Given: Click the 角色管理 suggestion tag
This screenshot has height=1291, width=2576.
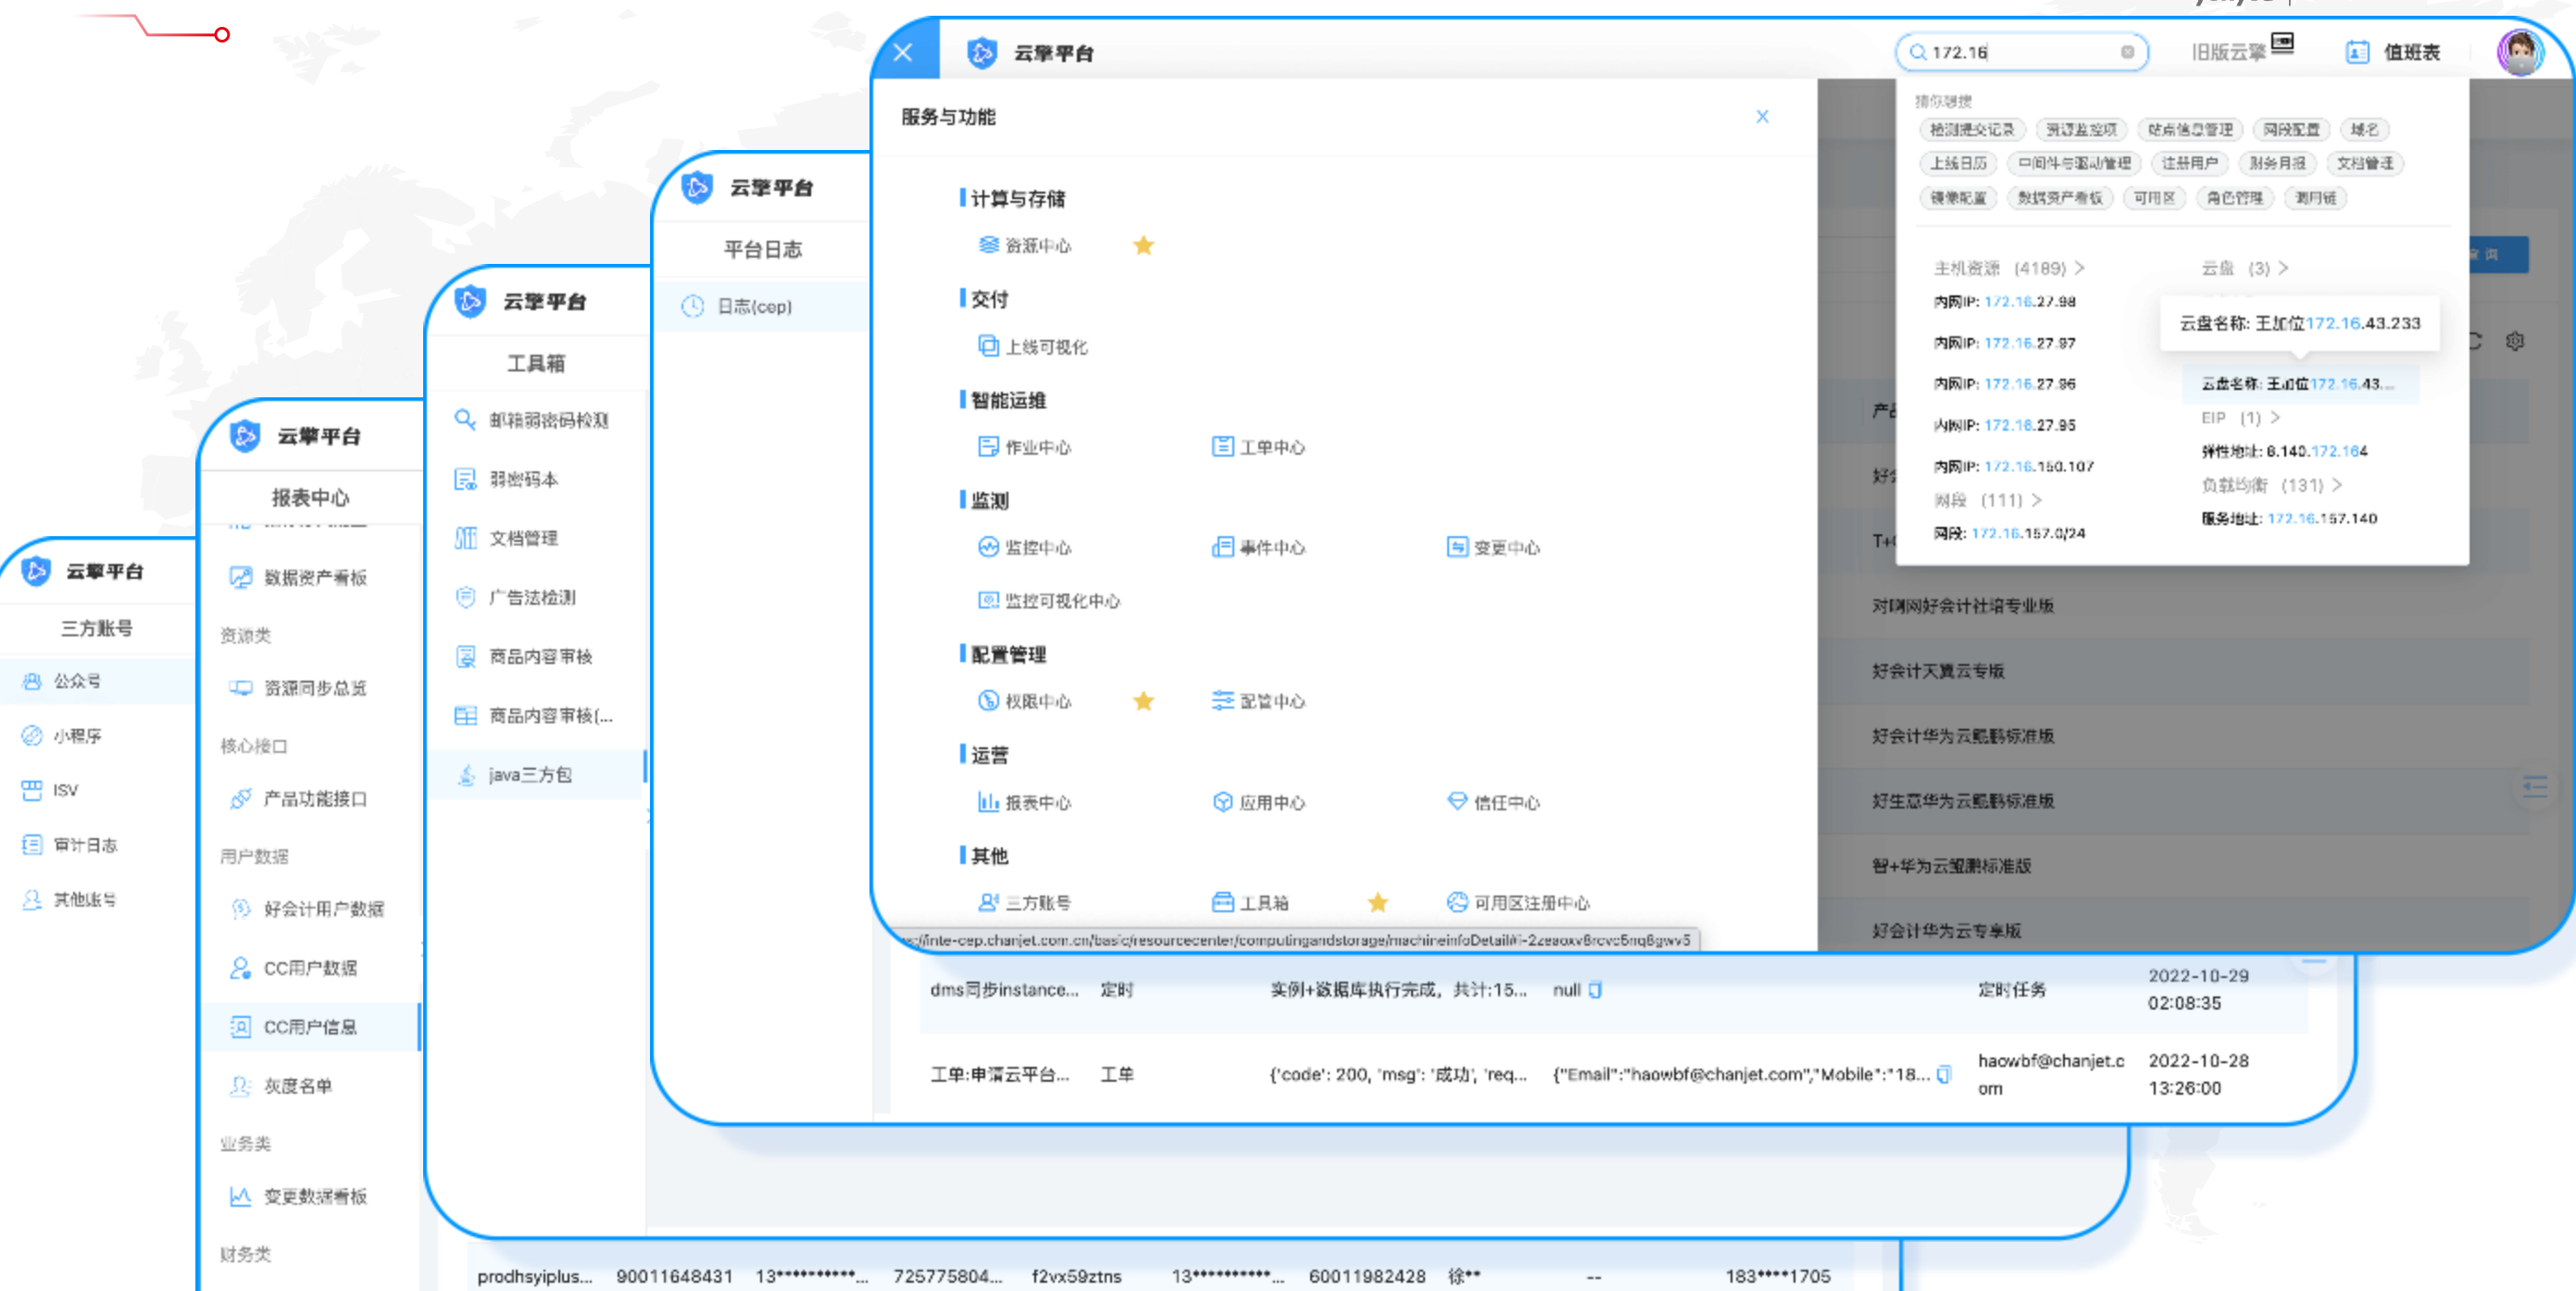Looking at the screenshot, I should [2235, 197].
